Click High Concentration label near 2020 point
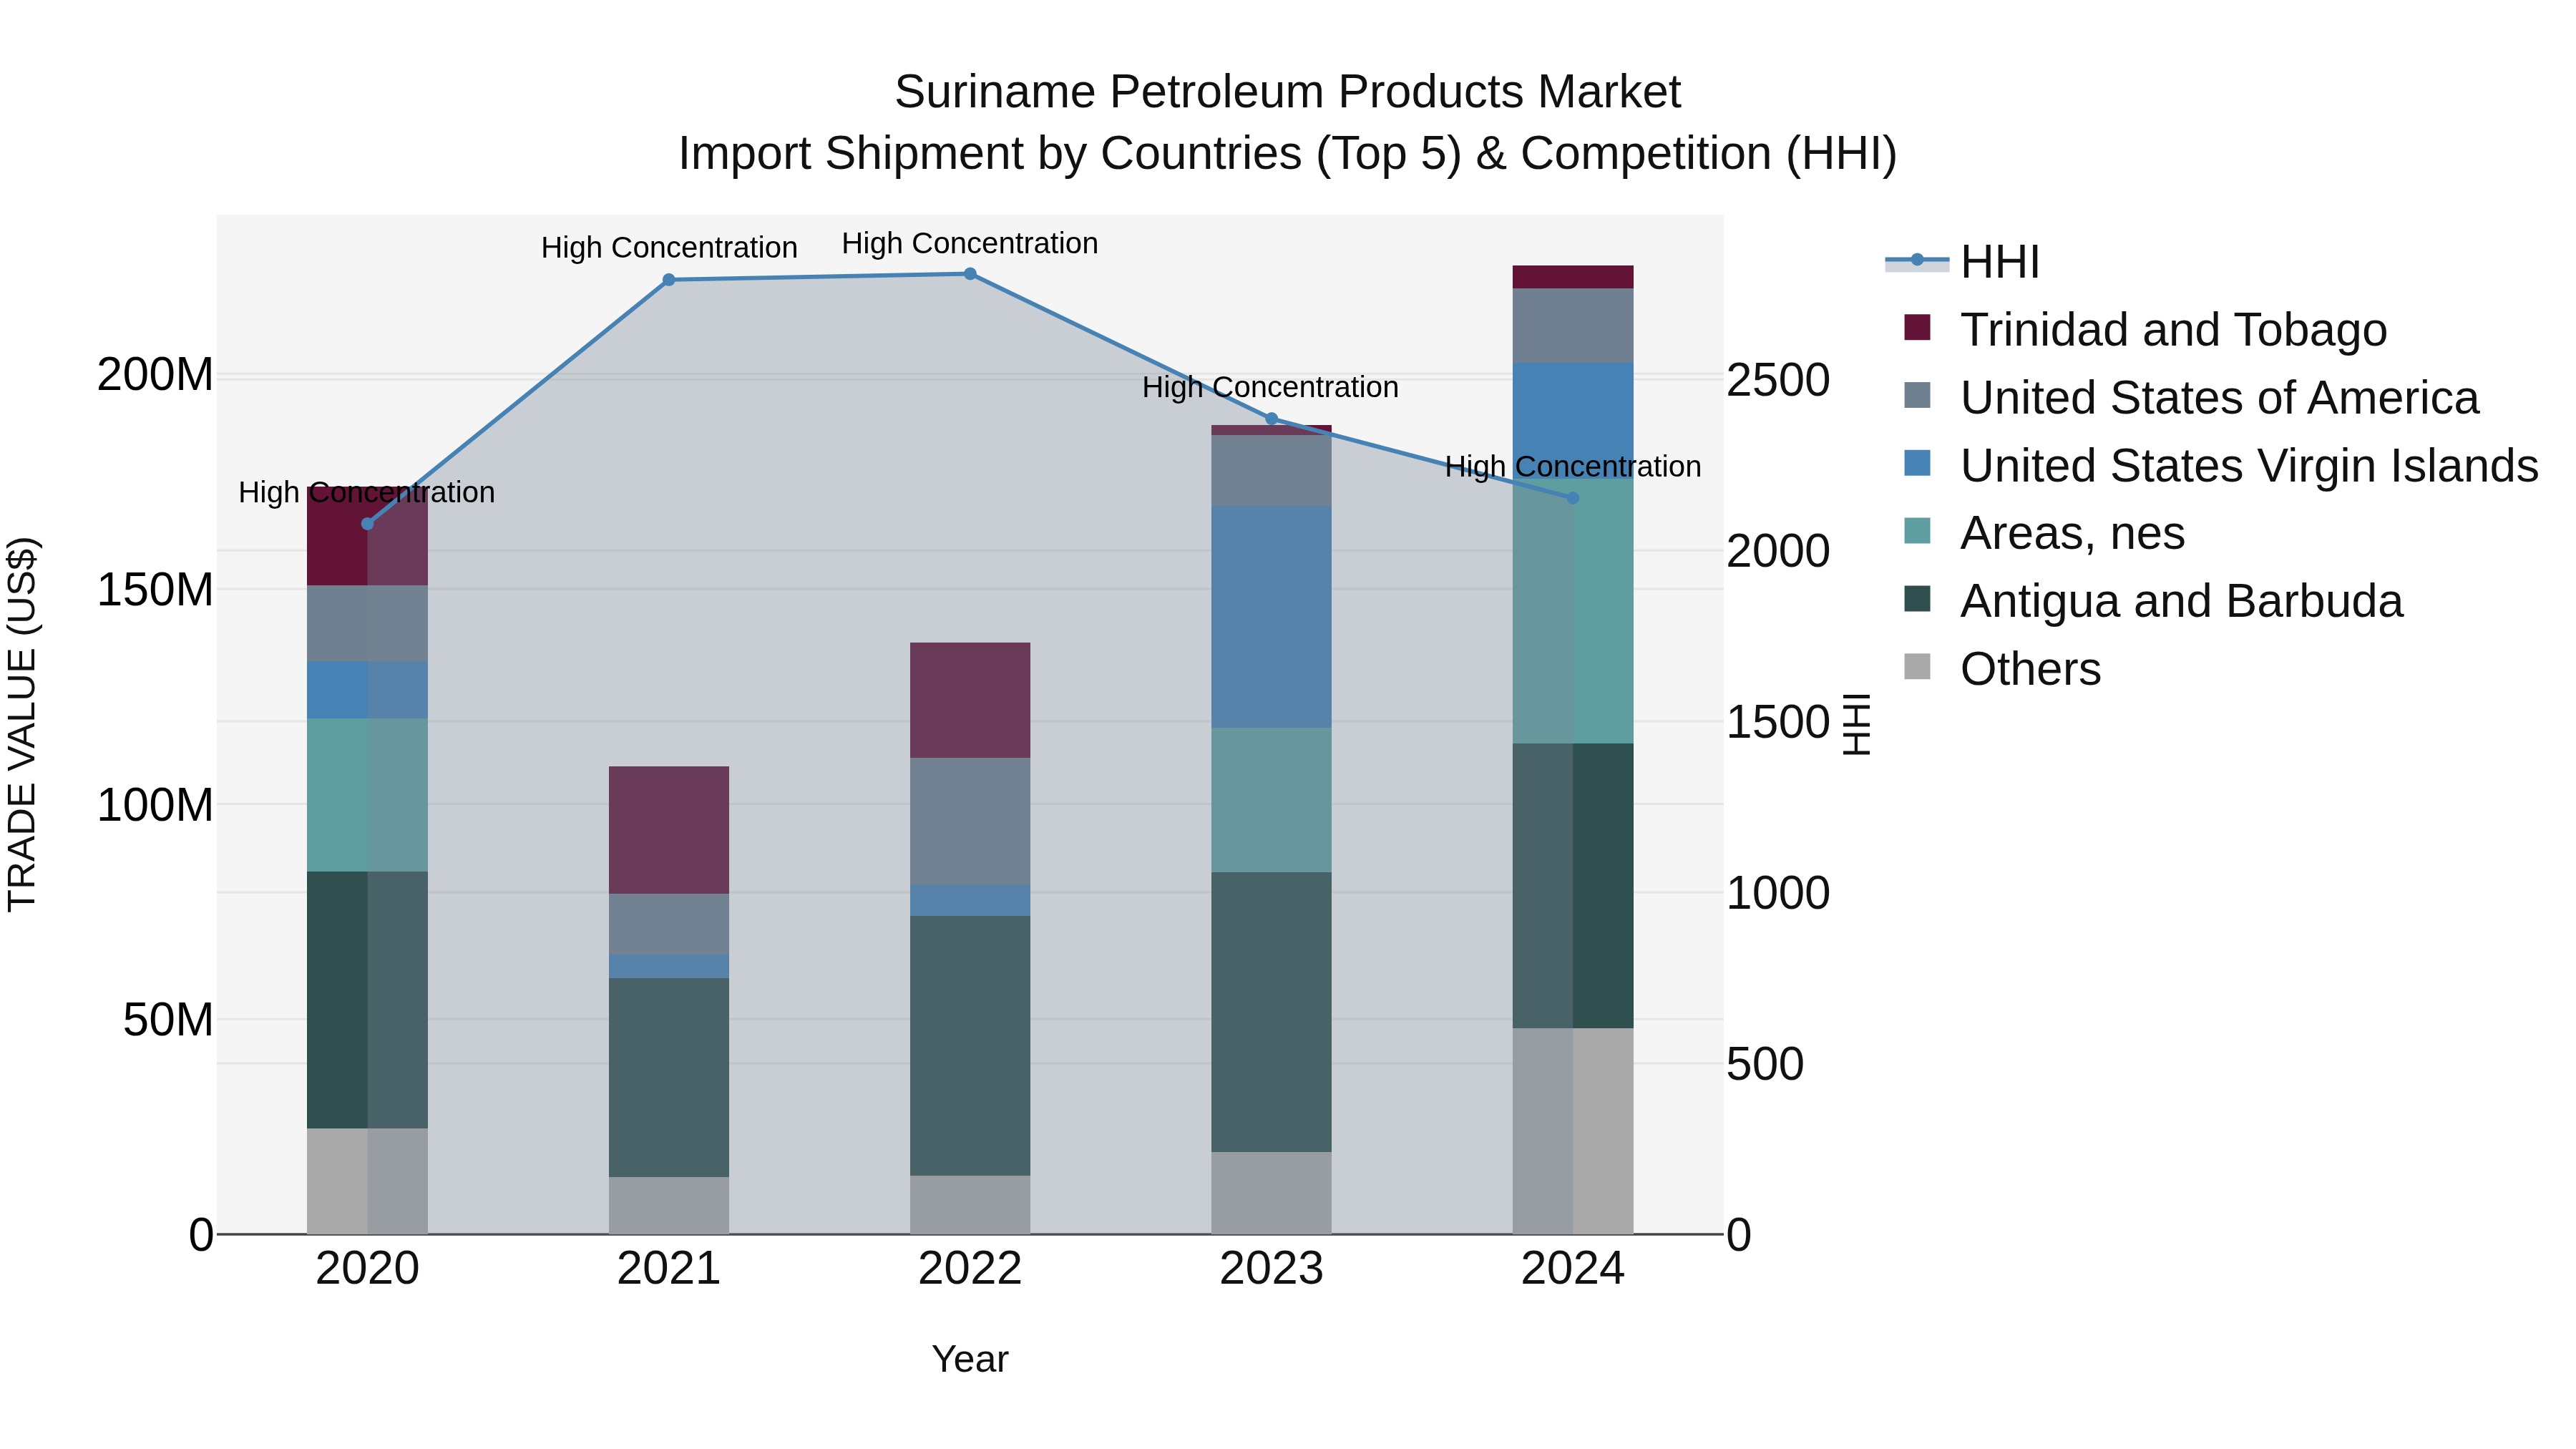The height and width of the screenshot is (1449, 2576). point(366,492)
